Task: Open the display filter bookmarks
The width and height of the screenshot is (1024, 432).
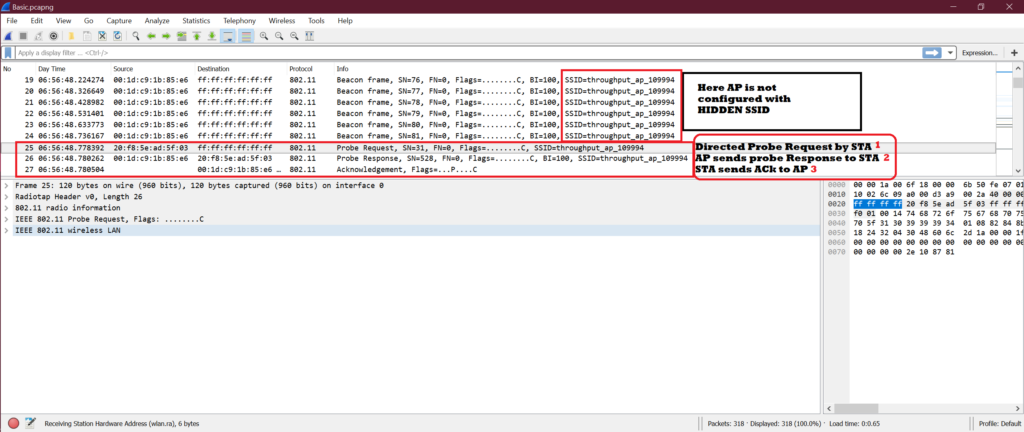Action: click(x=8, y=52)
